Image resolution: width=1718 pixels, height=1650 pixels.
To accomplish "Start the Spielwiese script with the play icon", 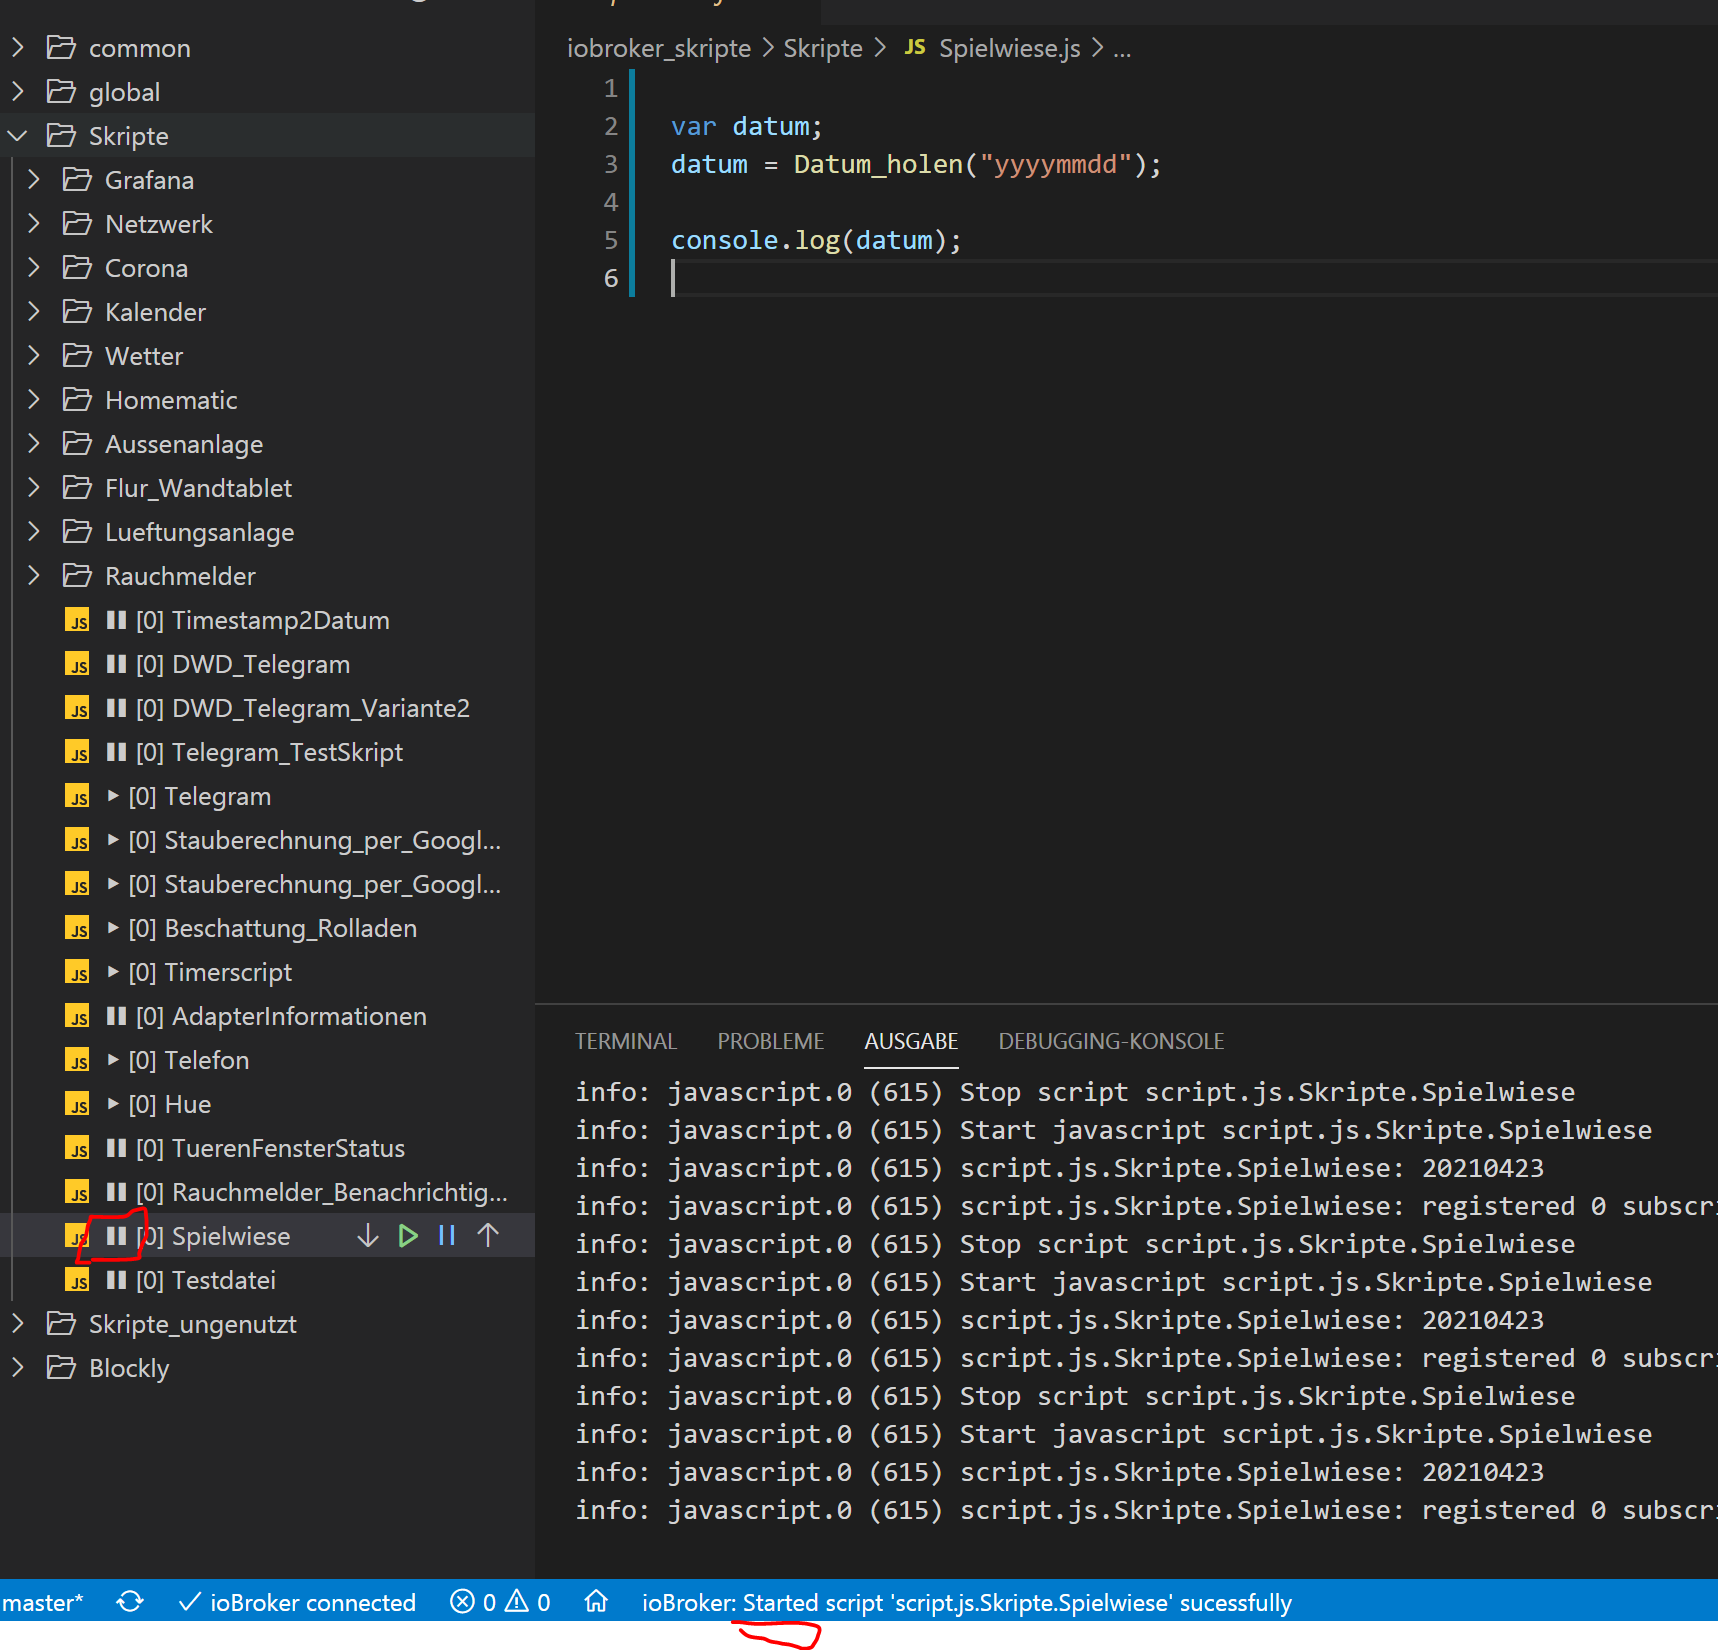I will pos(407,1235).
